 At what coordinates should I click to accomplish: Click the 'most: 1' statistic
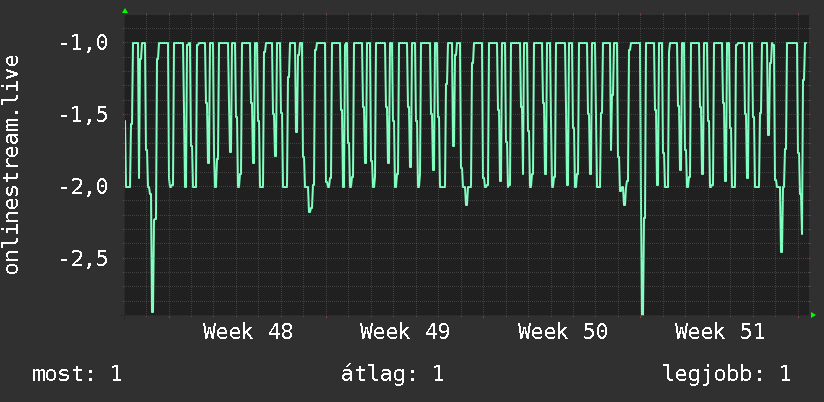pos(77,374)
